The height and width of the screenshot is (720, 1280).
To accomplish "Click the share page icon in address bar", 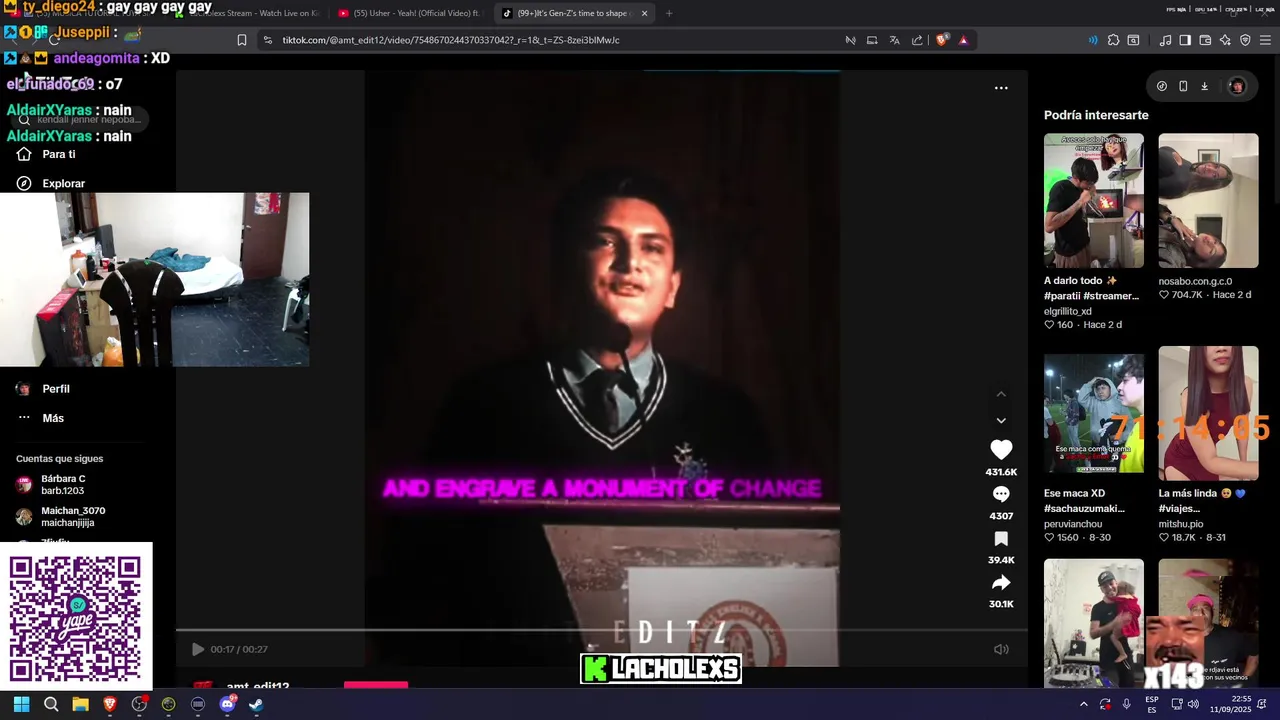I will point(917,40).
